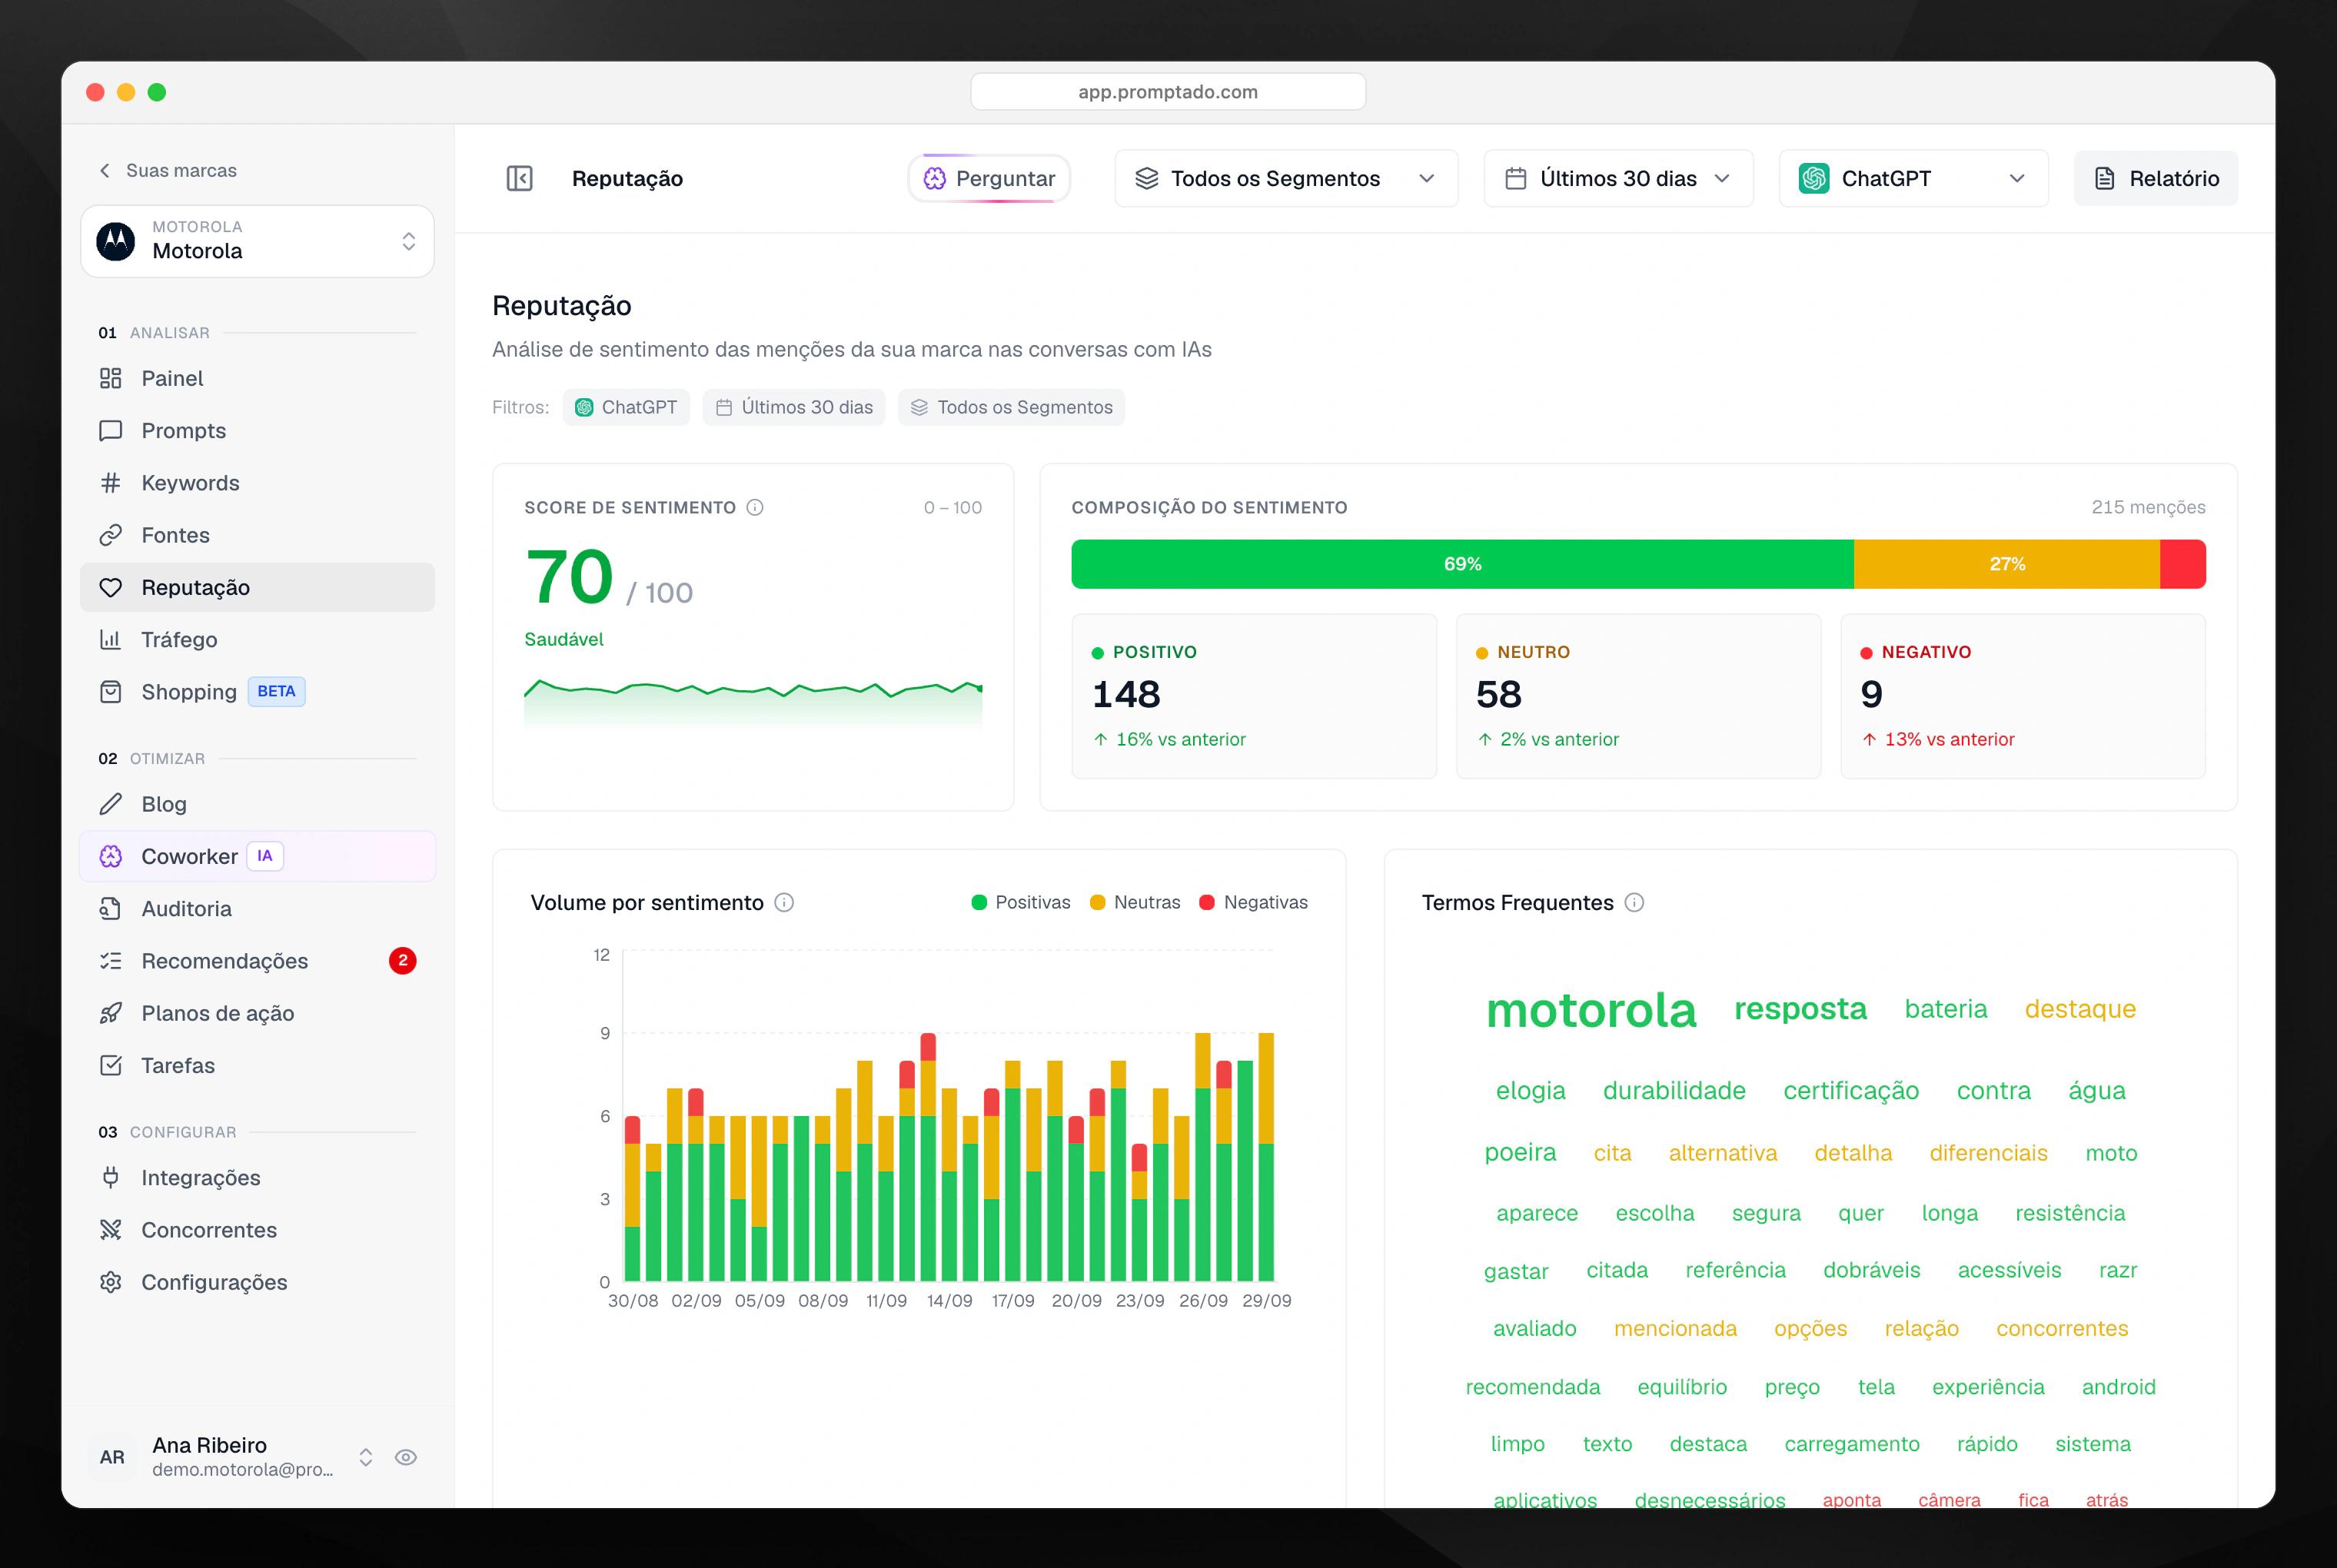Click the Perguntar button
This screenshot has height=1568, width=2337.
(x=989, y=178)
